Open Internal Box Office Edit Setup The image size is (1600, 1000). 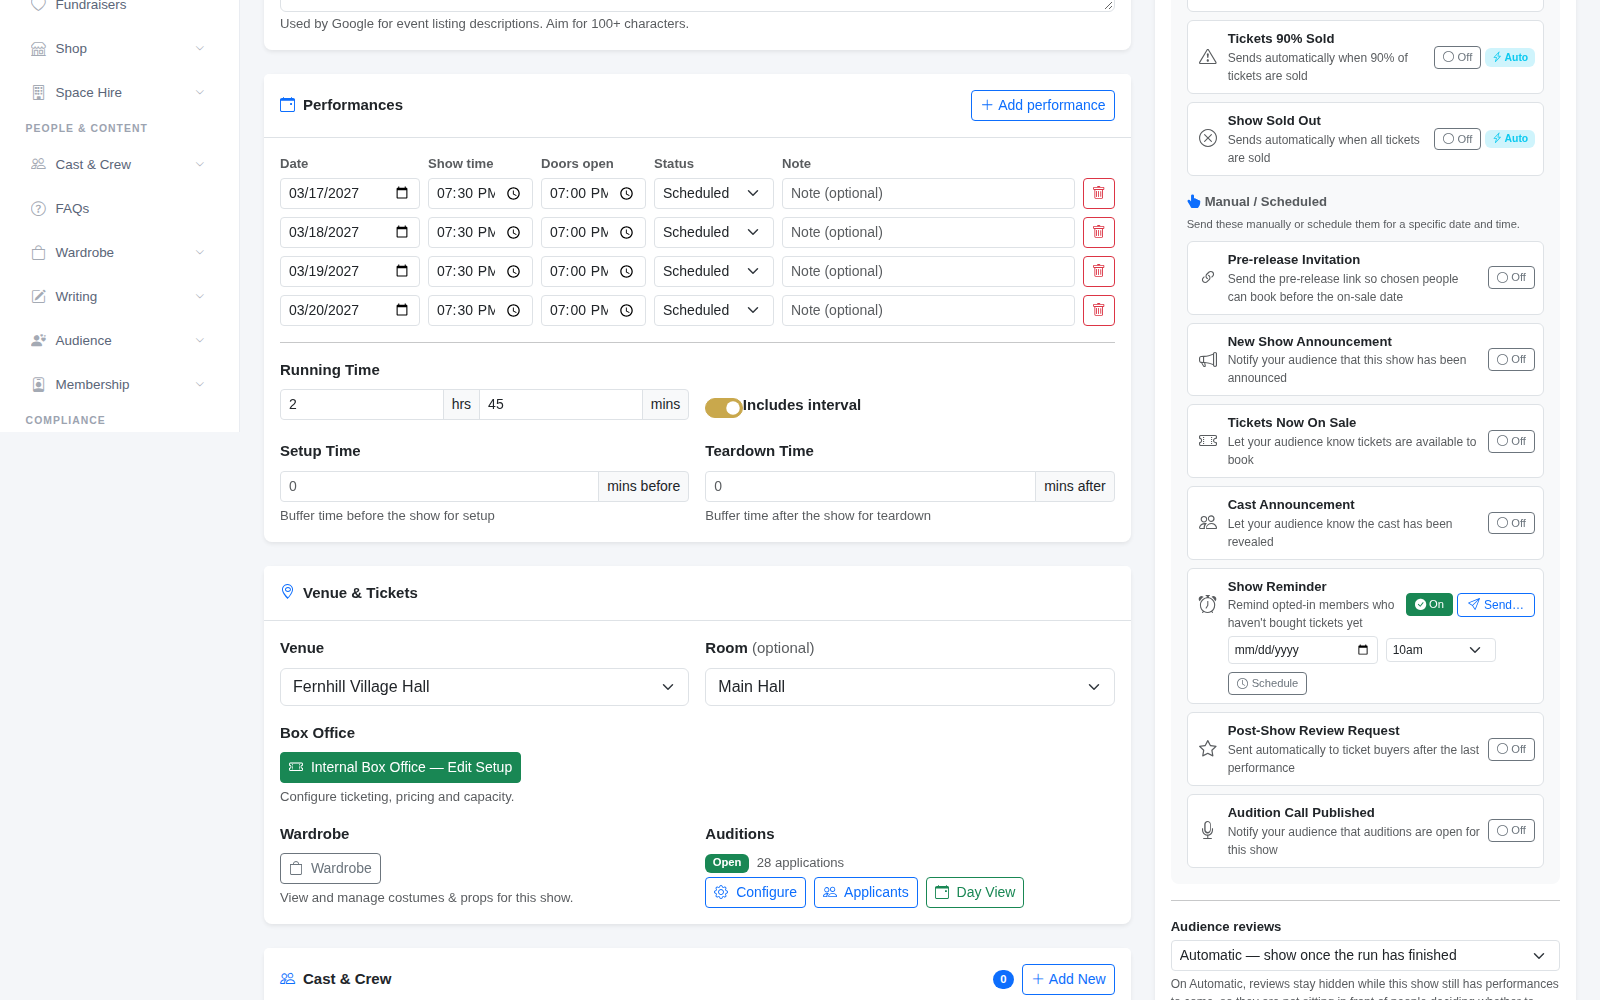(x=400, y=767)
